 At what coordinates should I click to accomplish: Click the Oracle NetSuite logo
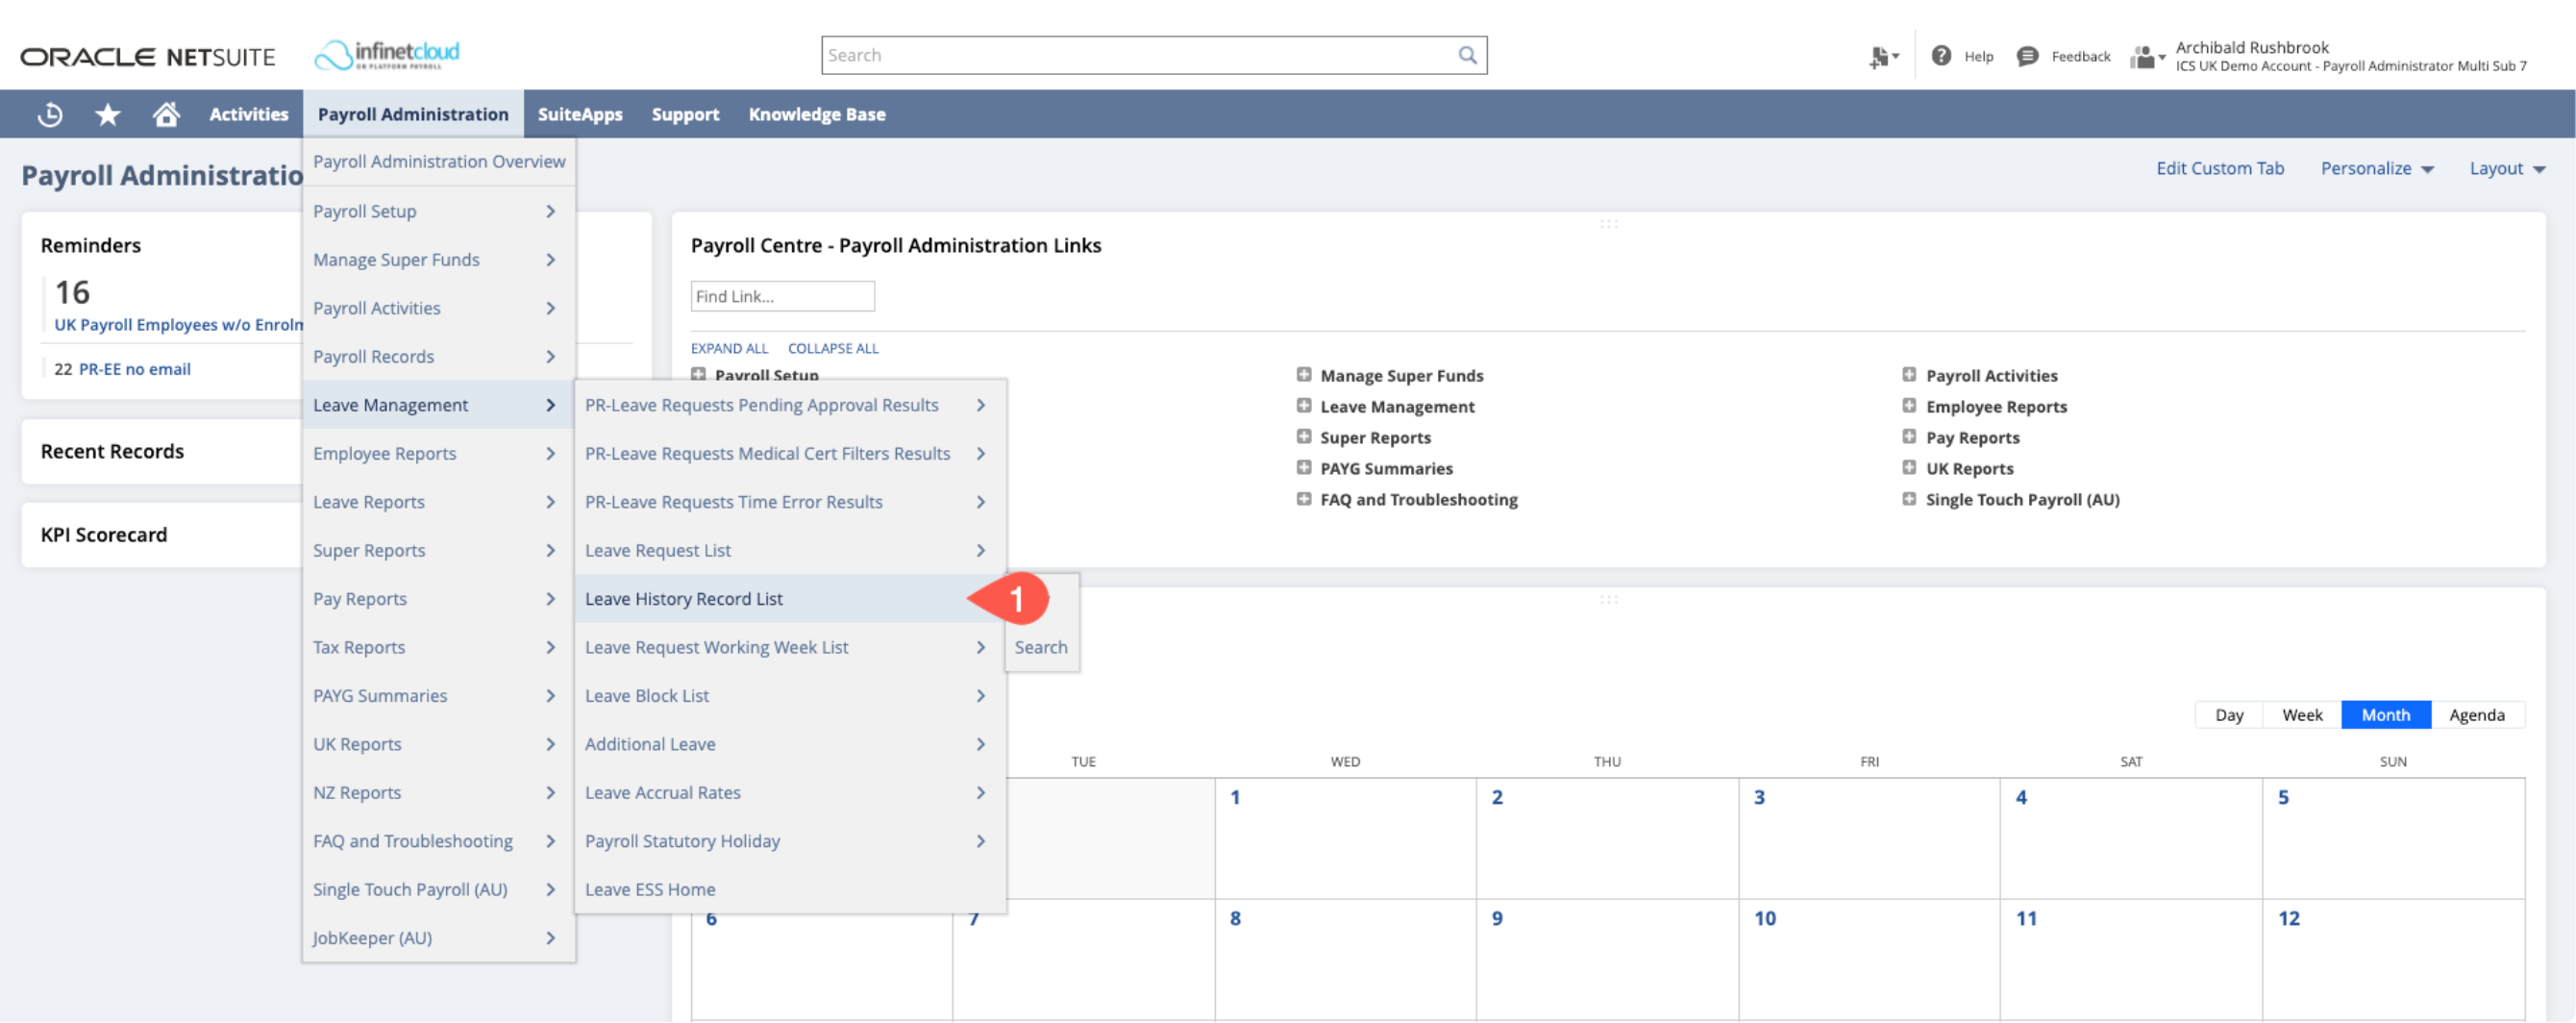(146, 56)
